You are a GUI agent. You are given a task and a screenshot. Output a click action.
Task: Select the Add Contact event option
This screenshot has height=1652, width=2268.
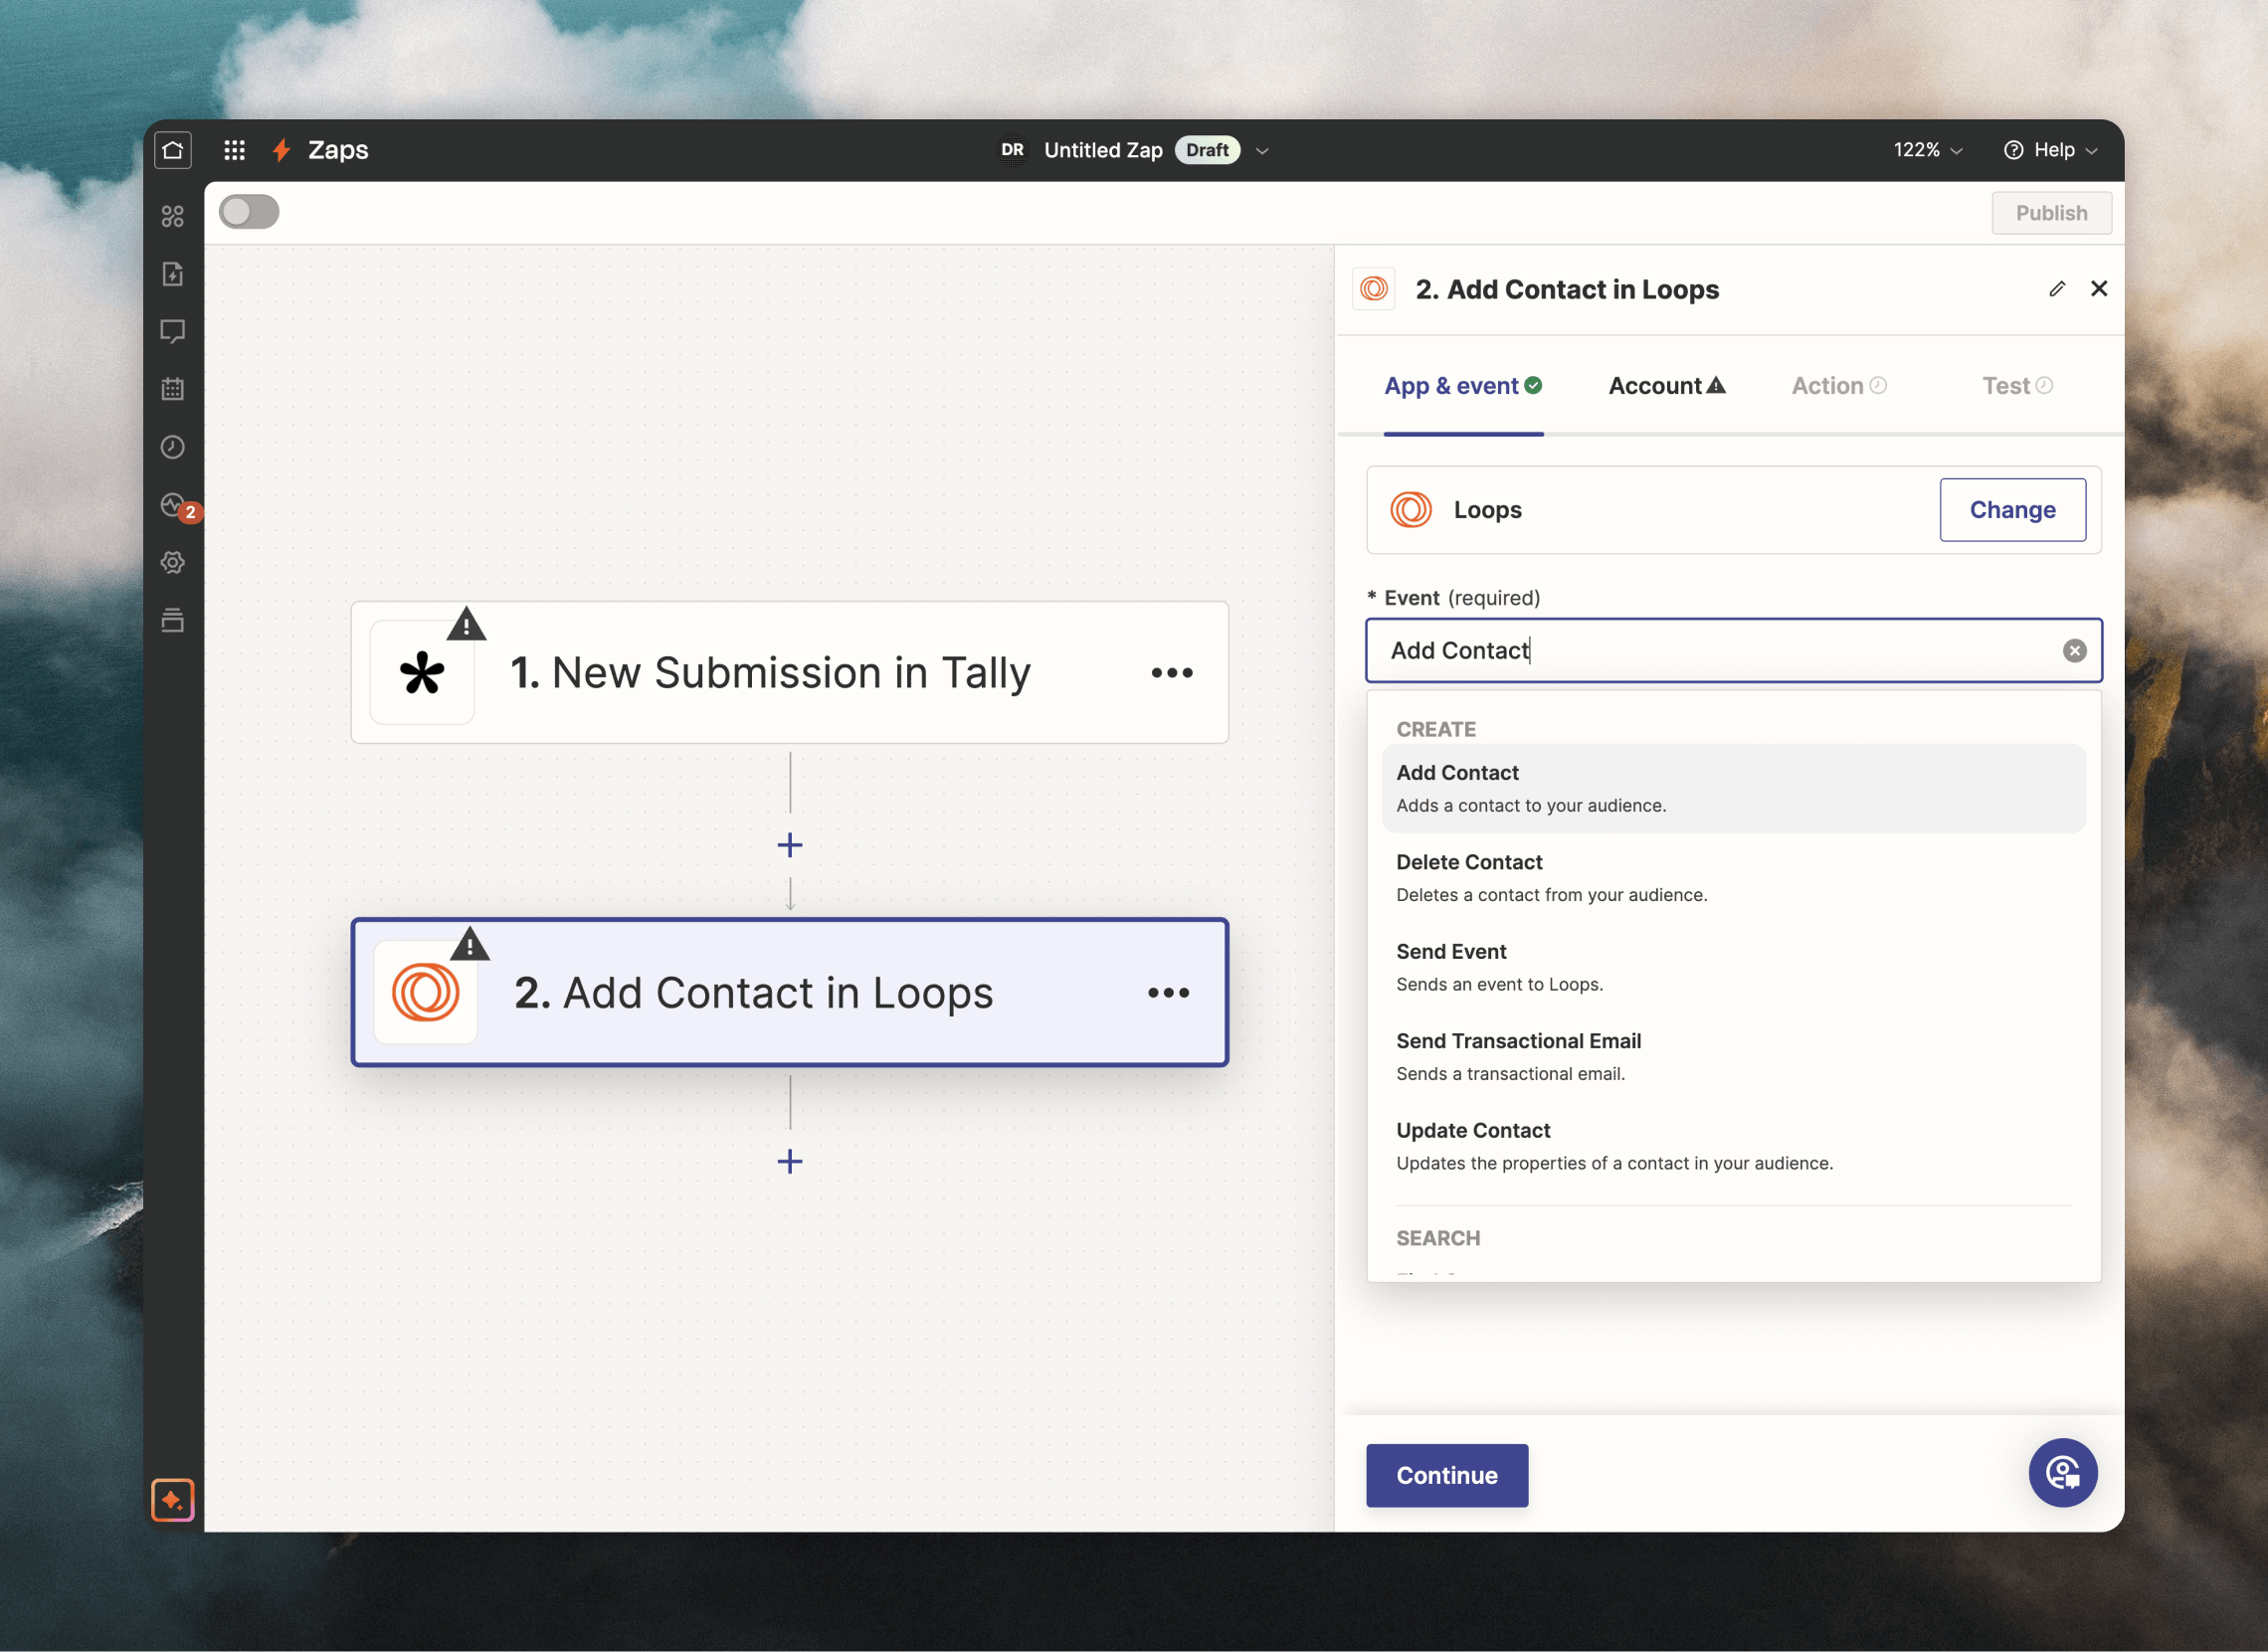(1733, 789)
